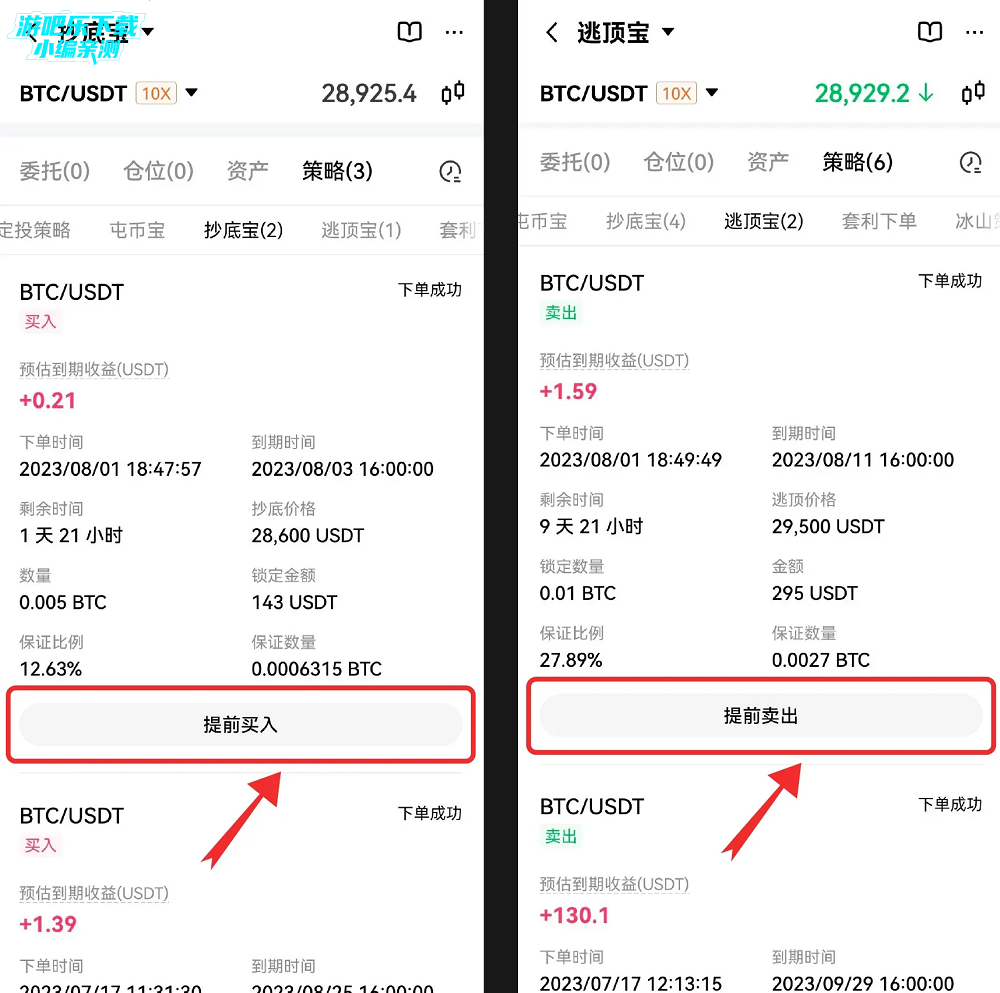Screen dimensions: 1000x993
Task: Expand BTC/USDT pair dropdown in left panel
Action: click(x=191, y=93)
